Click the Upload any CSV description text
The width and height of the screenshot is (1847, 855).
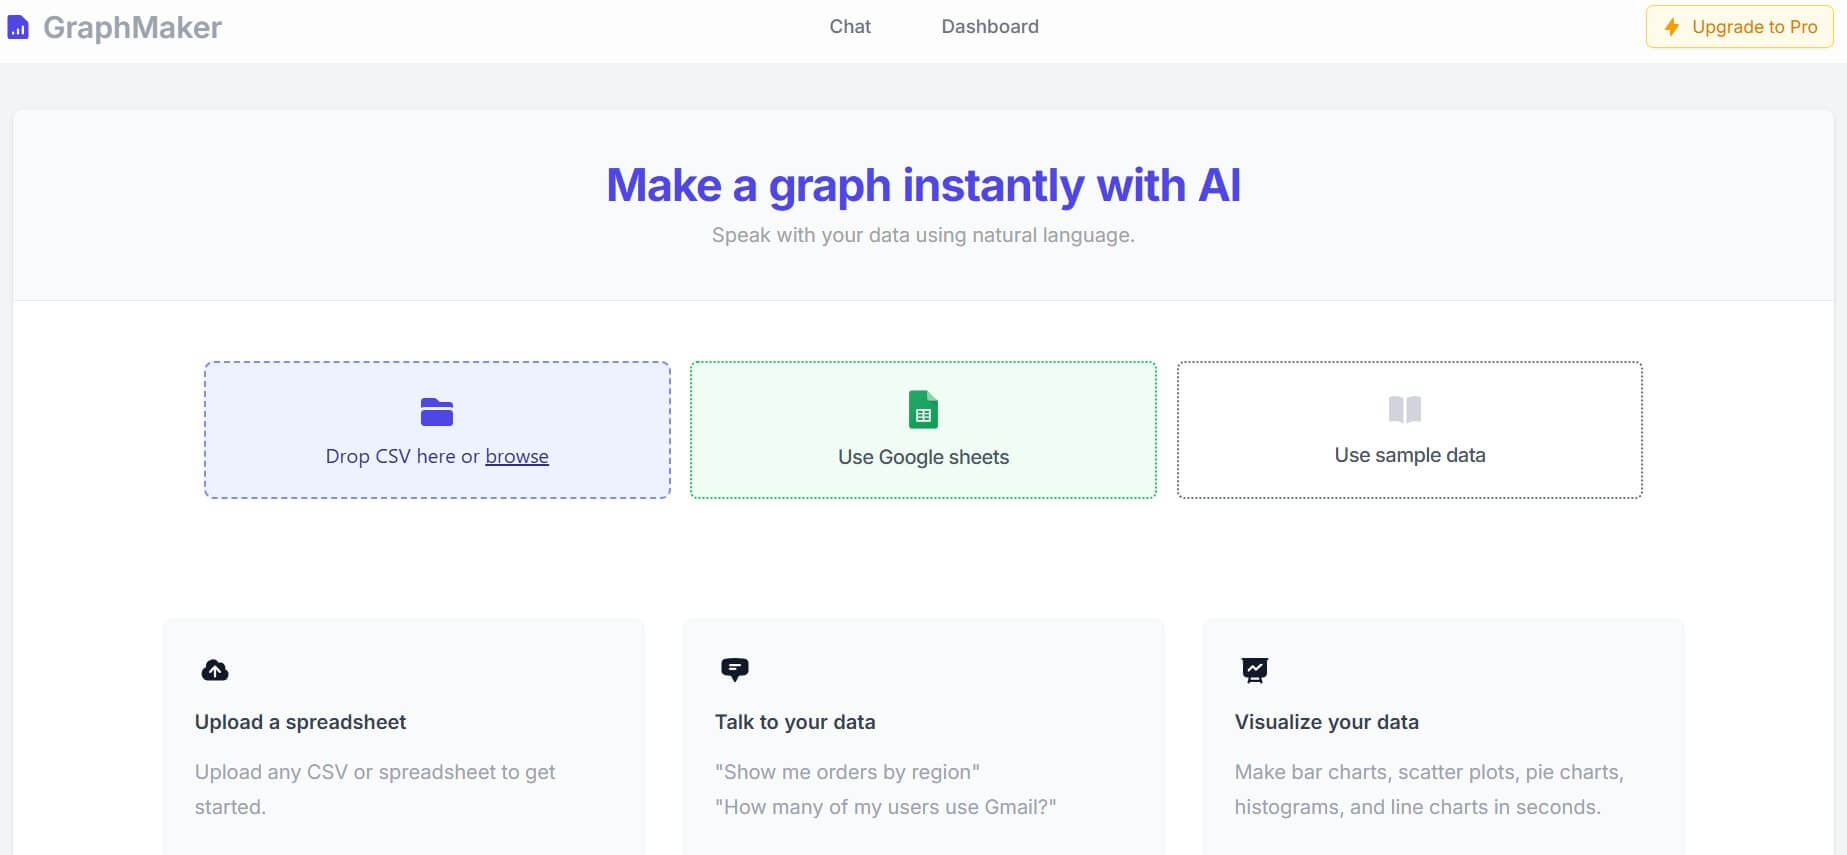pyautogui.click(x=375, y=789)
